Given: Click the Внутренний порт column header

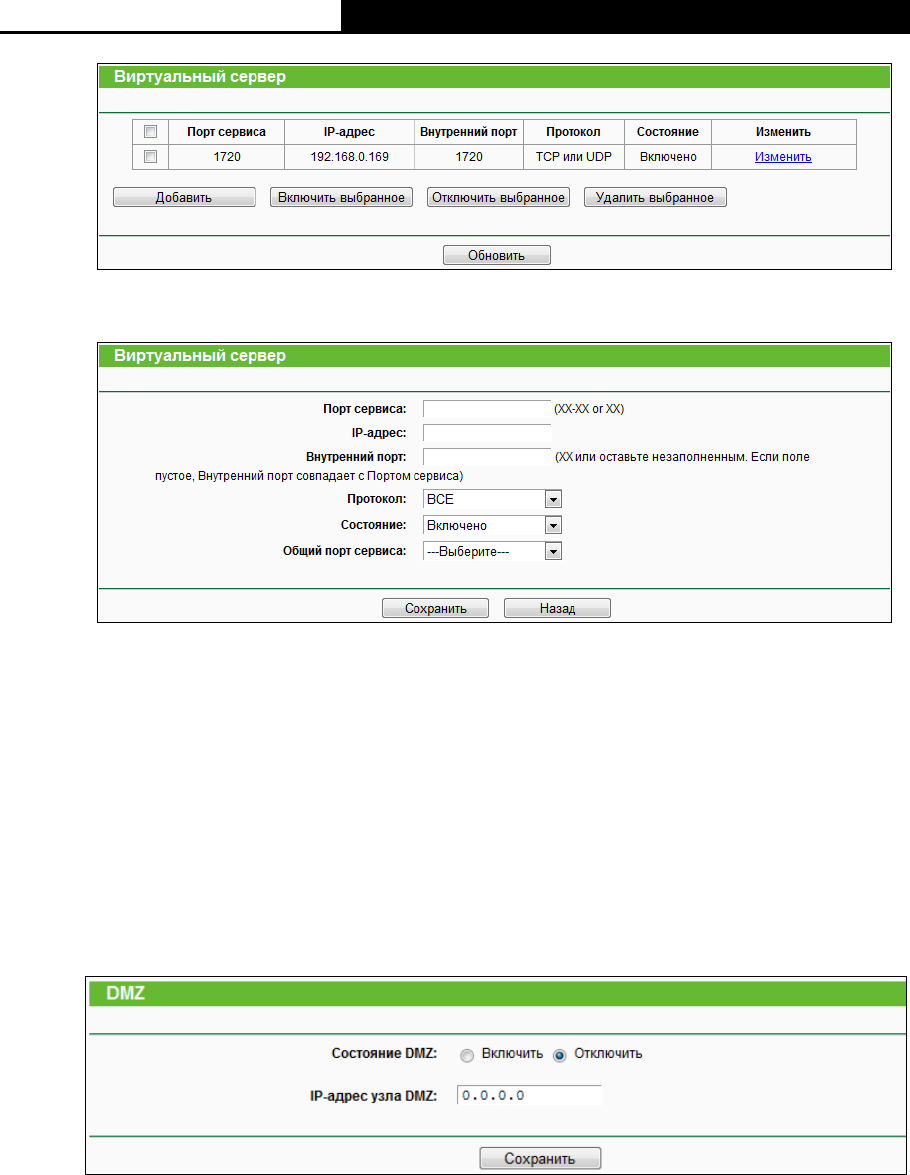Looking at the screenshot, I should point(468,132).
